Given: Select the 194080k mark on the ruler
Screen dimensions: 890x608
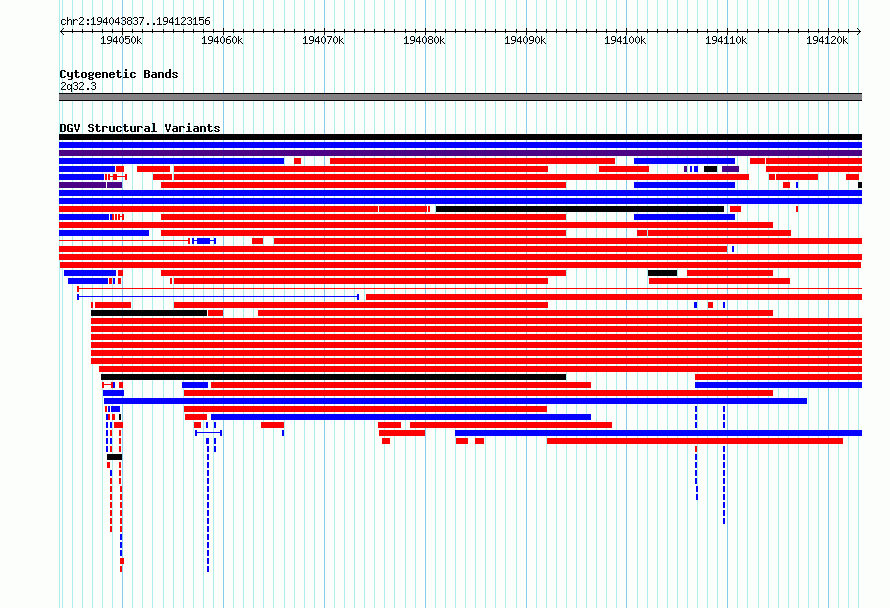Looking at the screenshot, I should (424, 40).
